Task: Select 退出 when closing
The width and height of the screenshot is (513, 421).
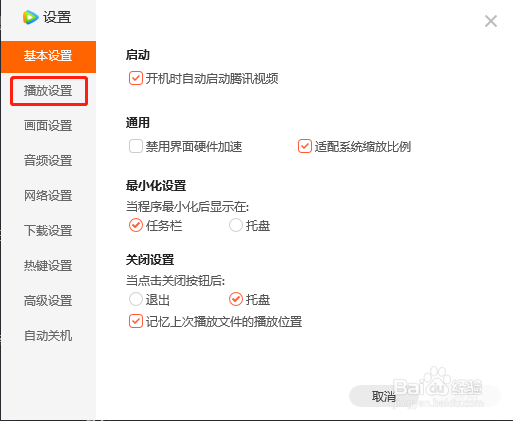Action: click(x=136, y=299)
